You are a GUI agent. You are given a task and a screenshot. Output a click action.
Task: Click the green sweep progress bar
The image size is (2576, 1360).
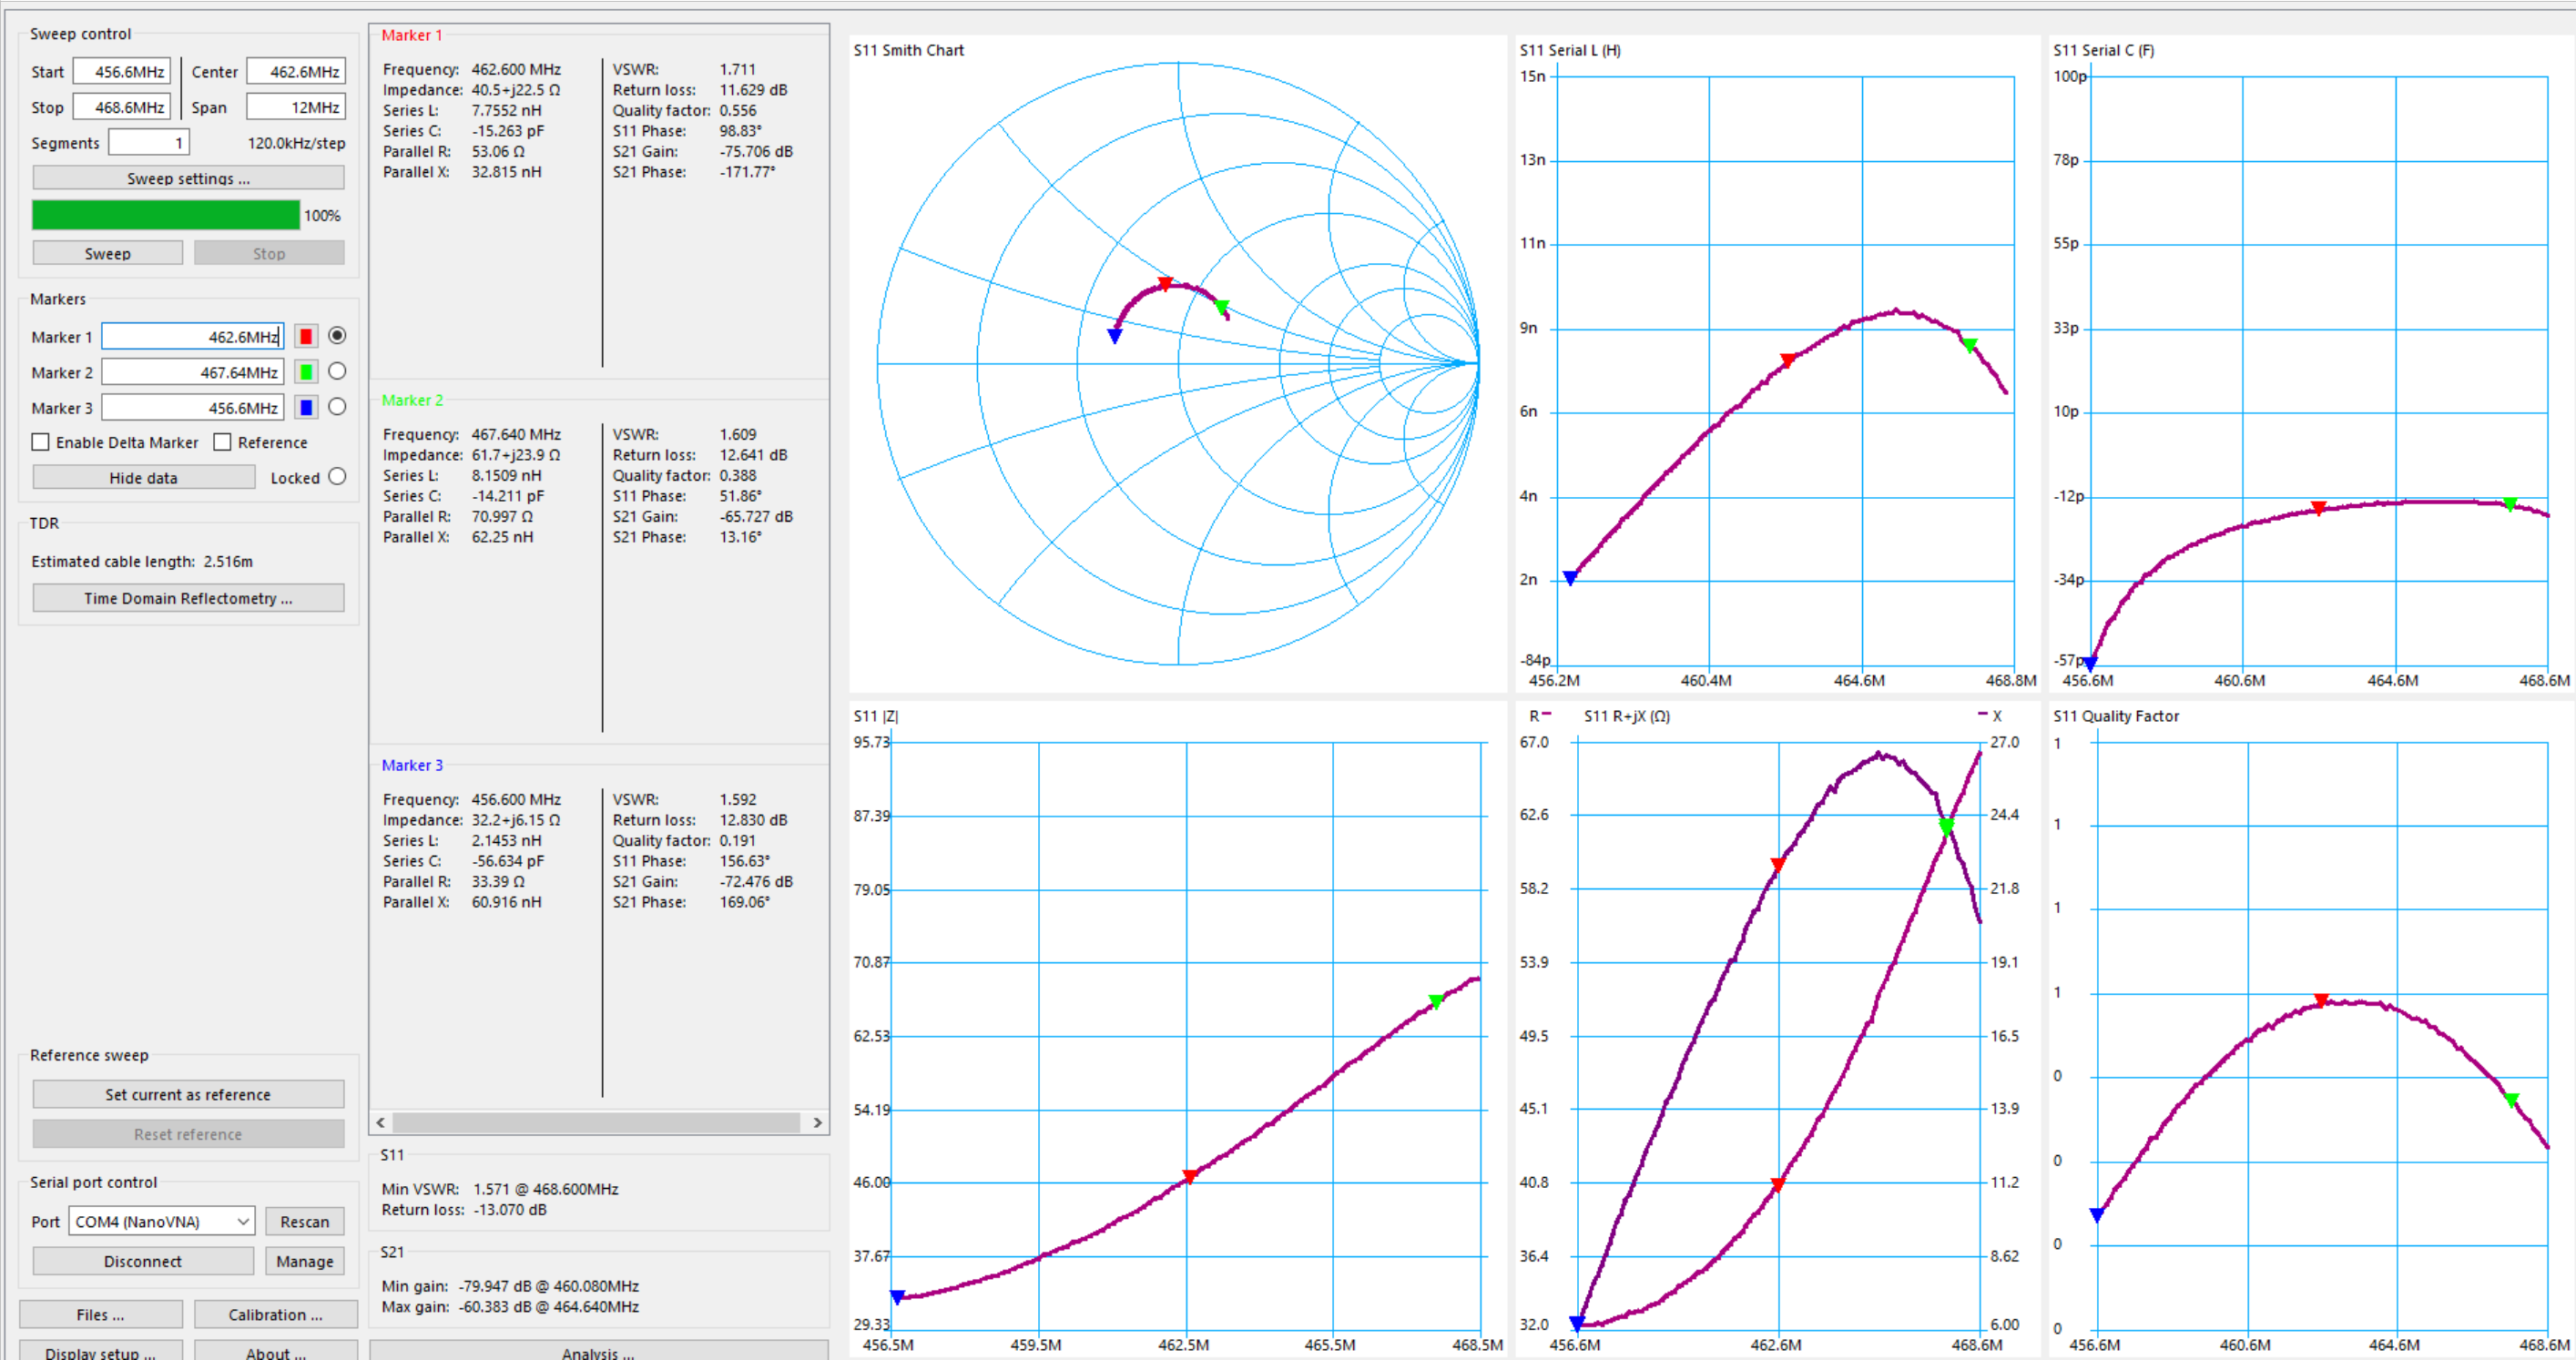(166, 215)
